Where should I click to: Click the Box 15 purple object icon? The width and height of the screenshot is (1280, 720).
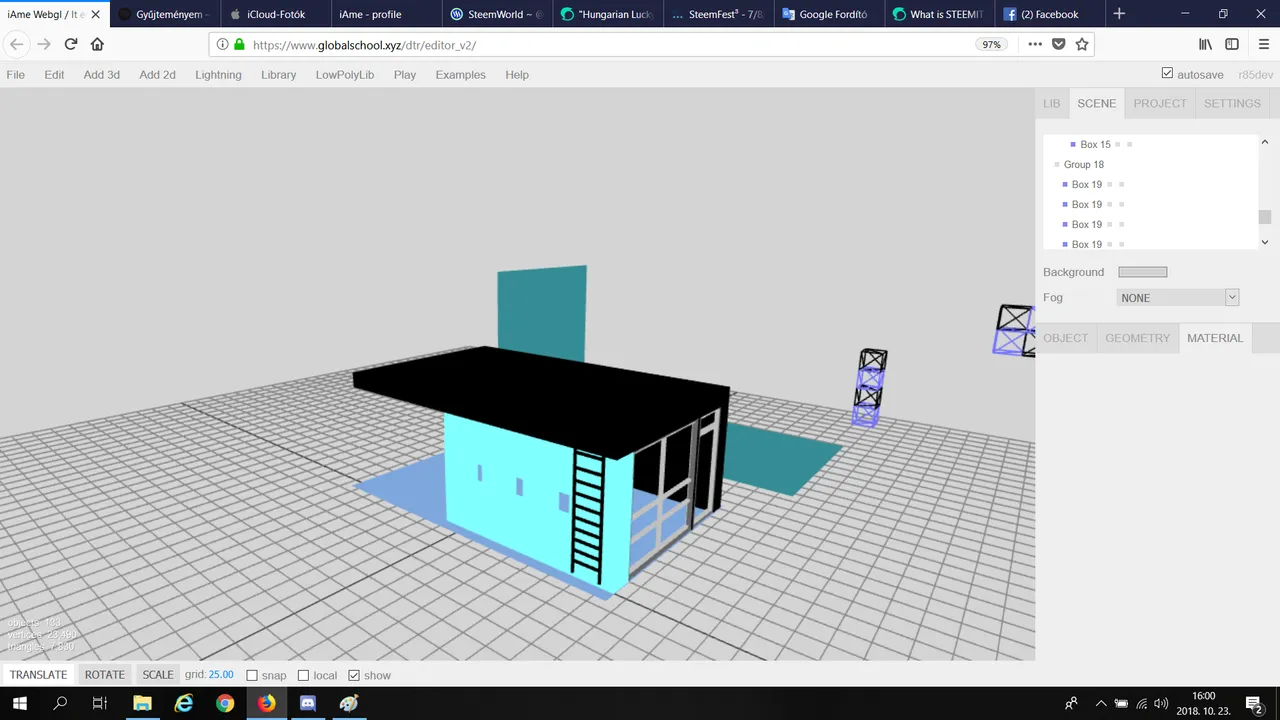point(1073,144)
